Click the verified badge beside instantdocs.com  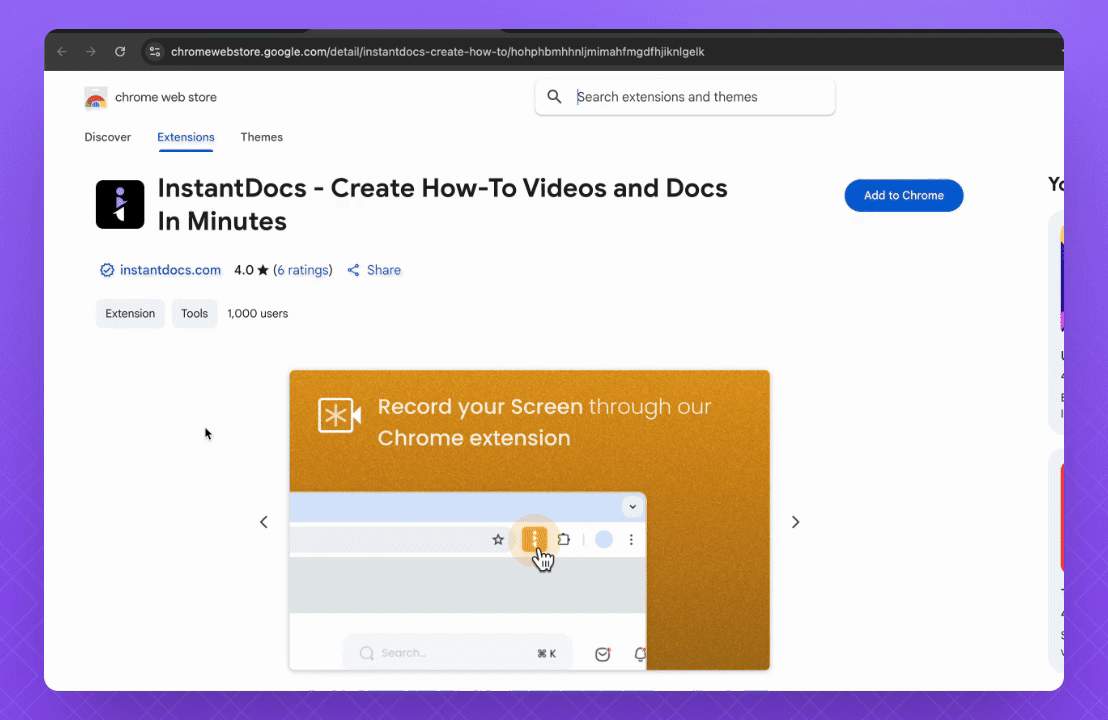tap(107, 270)
